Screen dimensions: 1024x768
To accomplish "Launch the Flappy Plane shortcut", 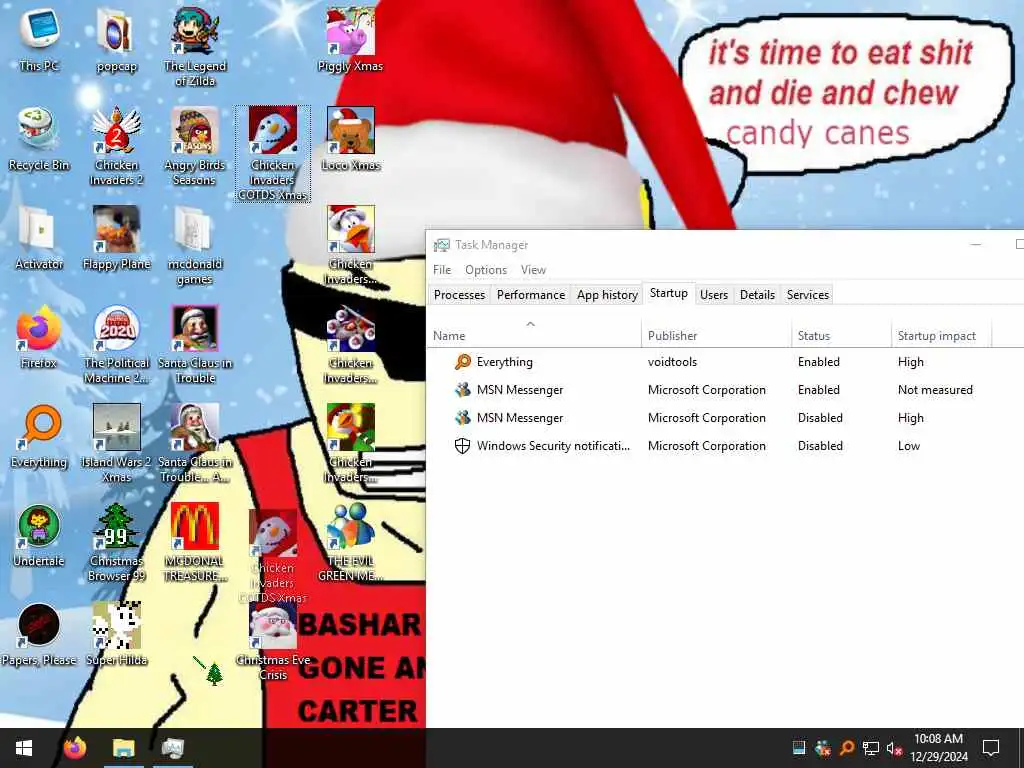I will 116,238.
